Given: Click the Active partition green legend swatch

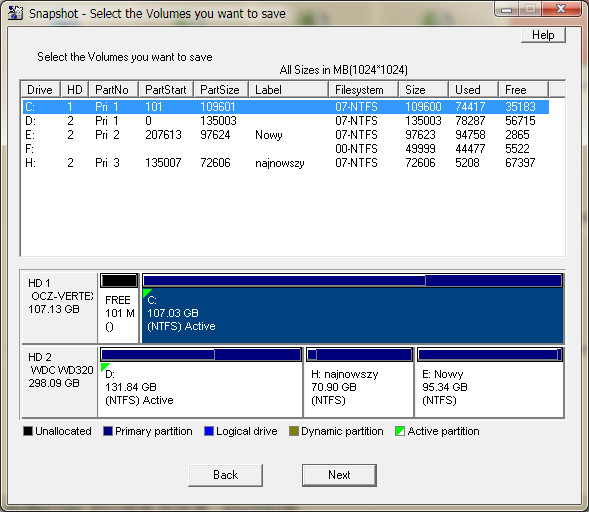Looking at the screenshot, I should (x=400, y=431).
